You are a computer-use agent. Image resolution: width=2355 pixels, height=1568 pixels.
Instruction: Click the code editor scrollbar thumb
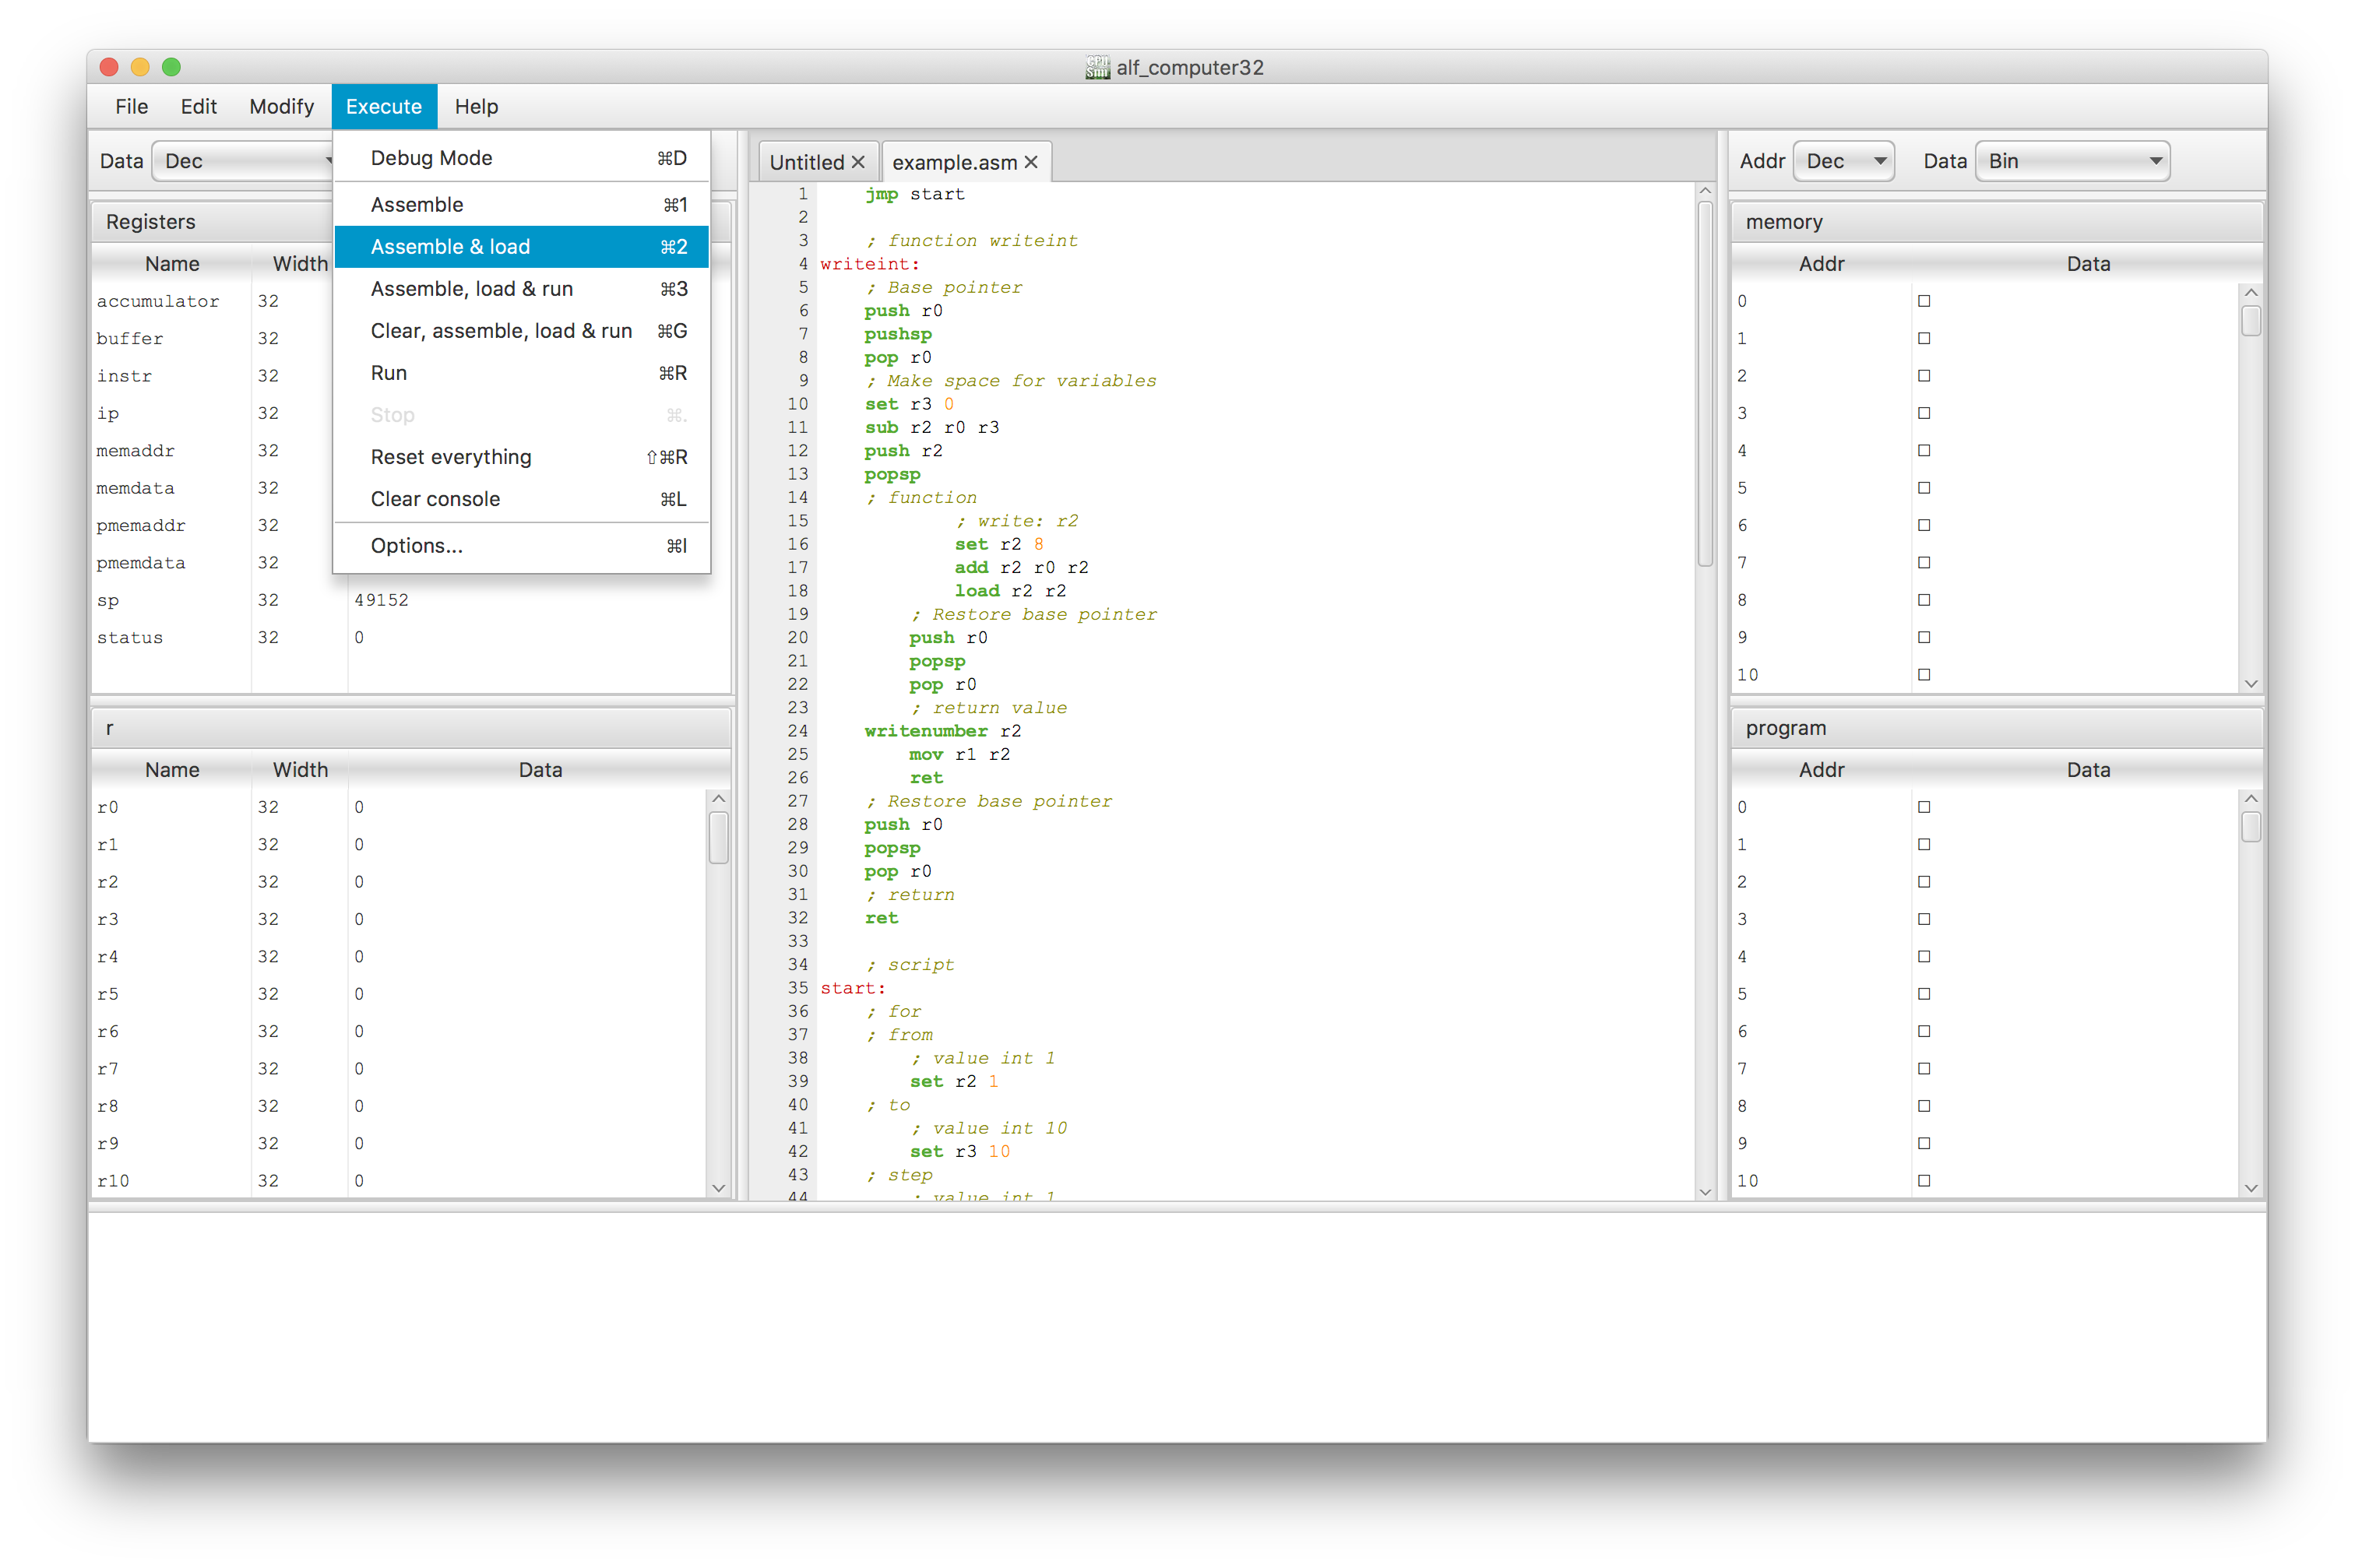click(x=1705, y=385)
